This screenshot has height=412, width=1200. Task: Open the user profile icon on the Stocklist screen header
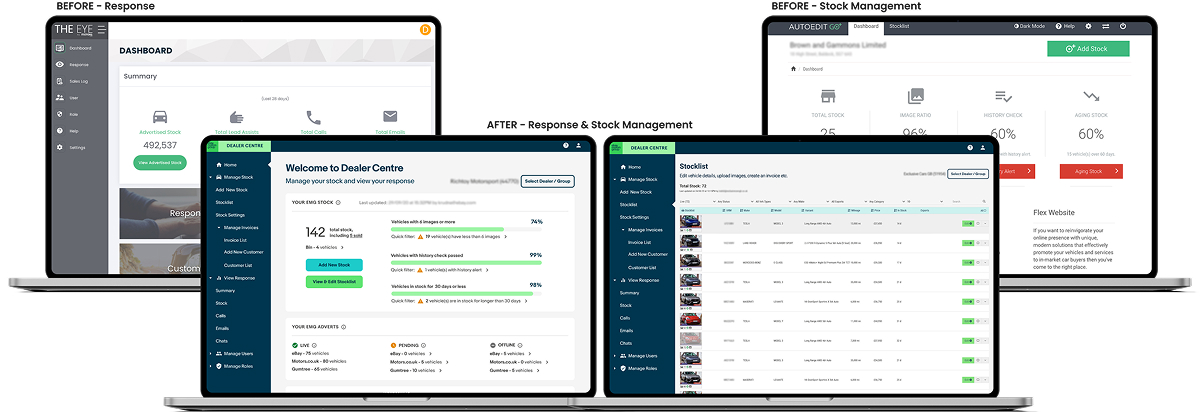tap(981, 146)
